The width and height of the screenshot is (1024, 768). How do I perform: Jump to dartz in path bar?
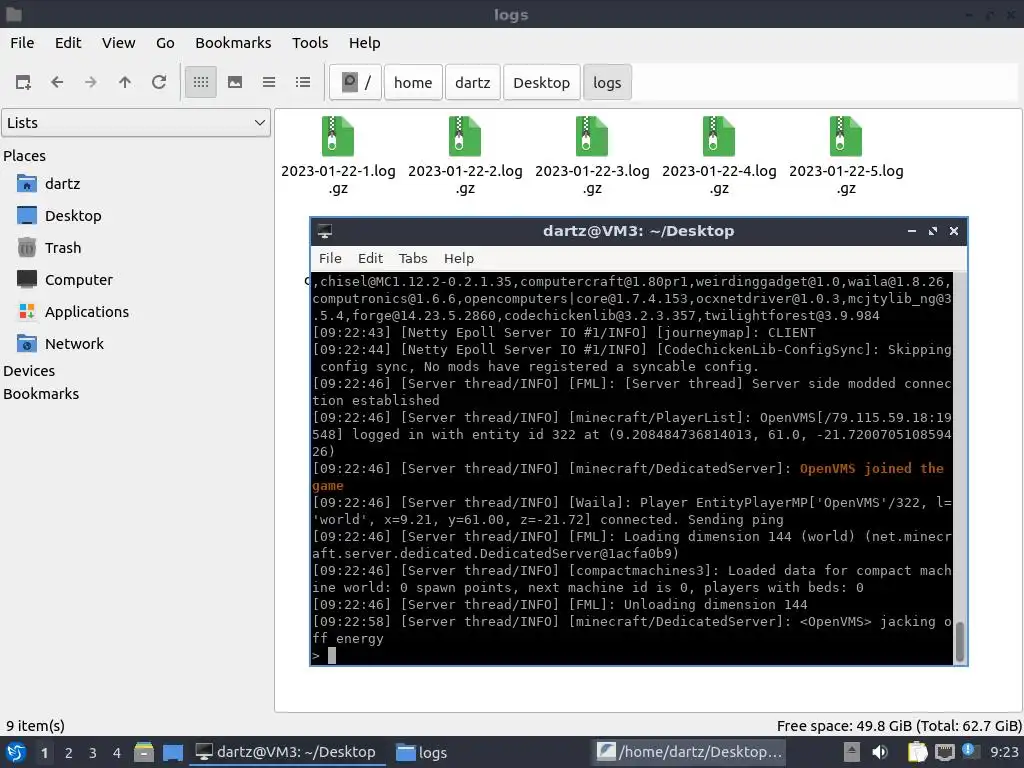coord(472,82)
